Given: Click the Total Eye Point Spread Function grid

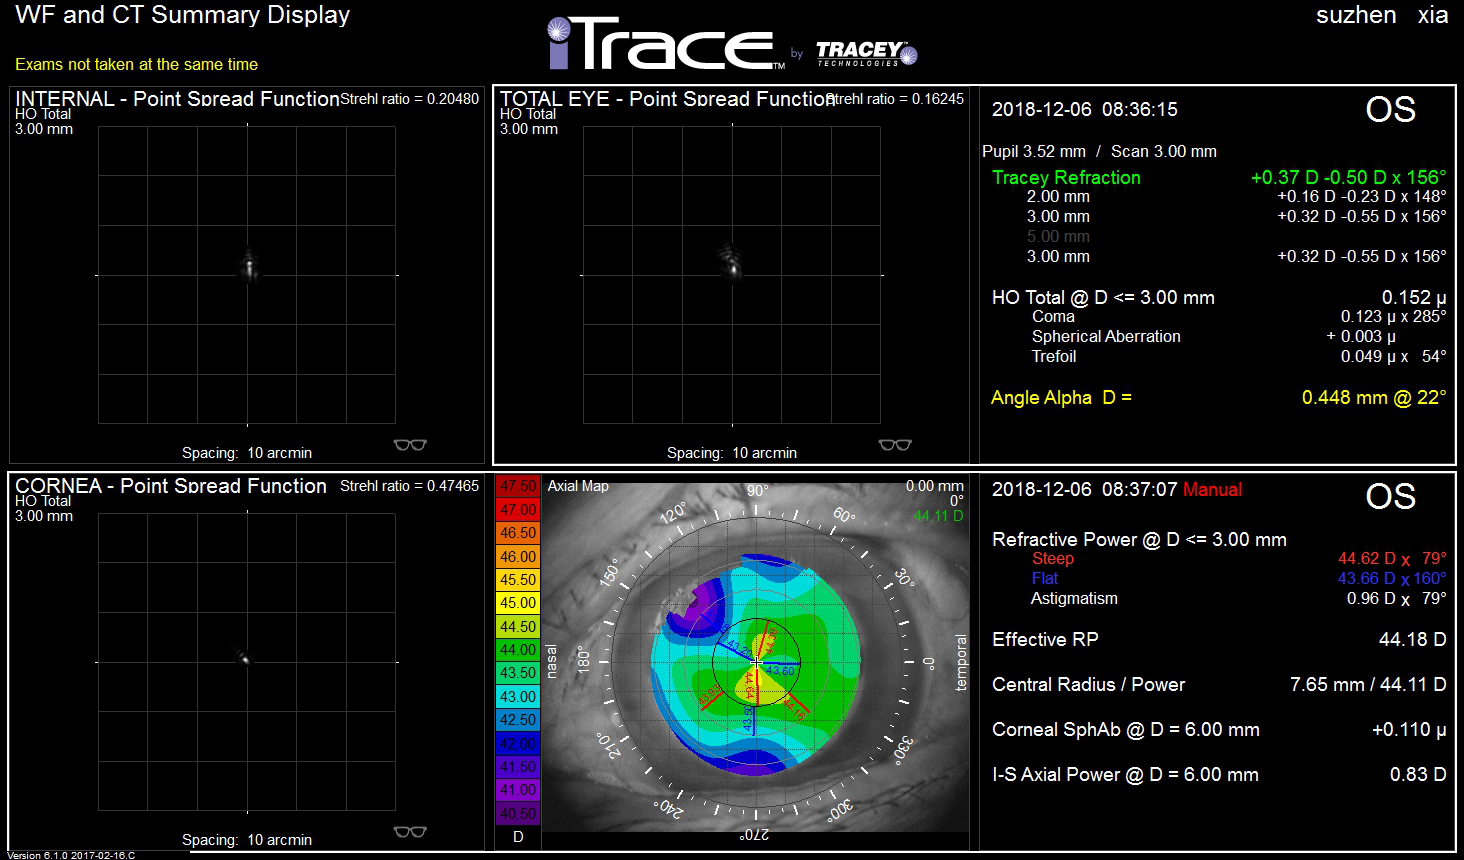Looking at the screenshot, I should pos(732,275).
